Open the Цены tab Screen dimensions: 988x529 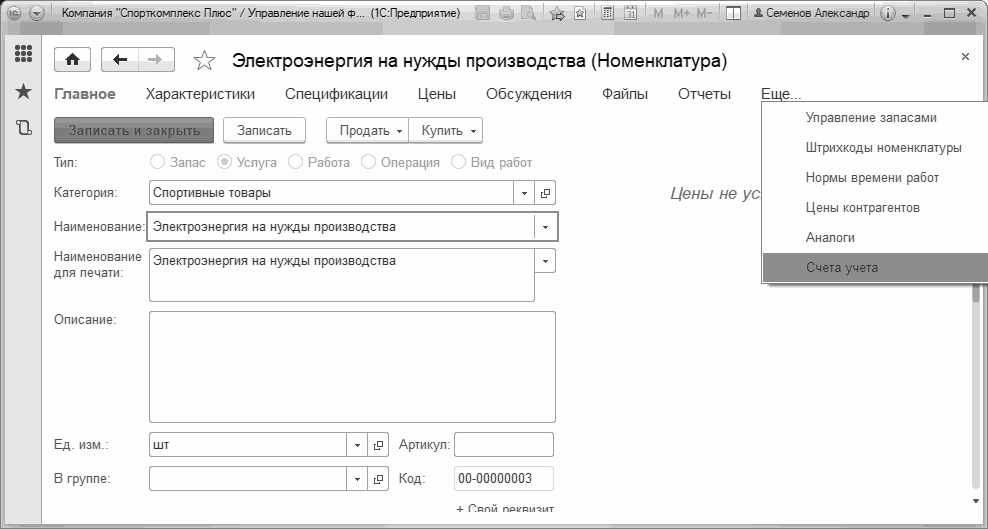point(437,94)
